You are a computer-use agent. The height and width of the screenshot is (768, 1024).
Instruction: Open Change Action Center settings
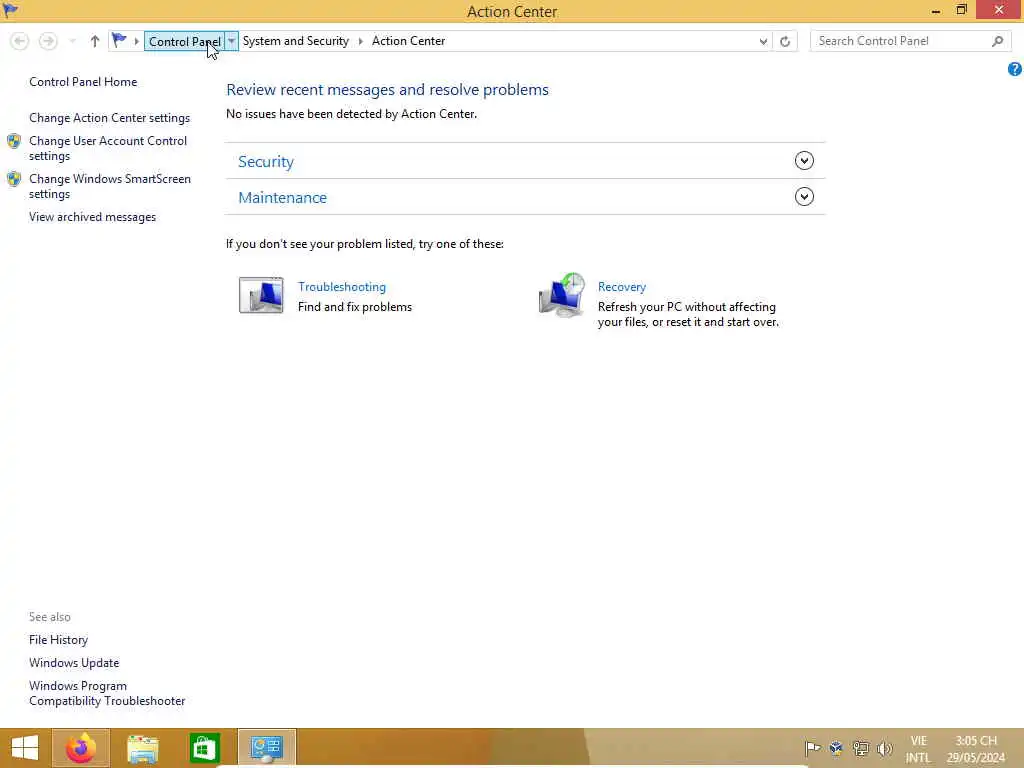point(110,118)
